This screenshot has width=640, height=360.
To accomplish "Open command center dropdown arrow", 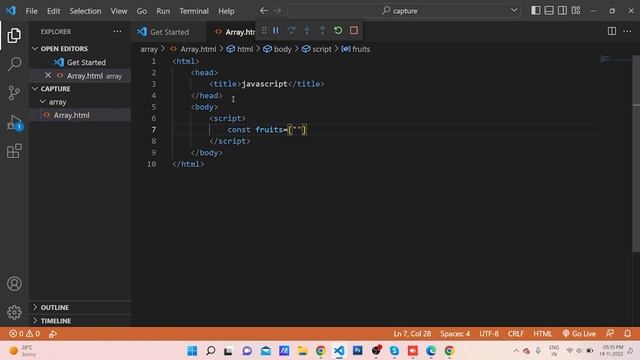I will [514, 11].
